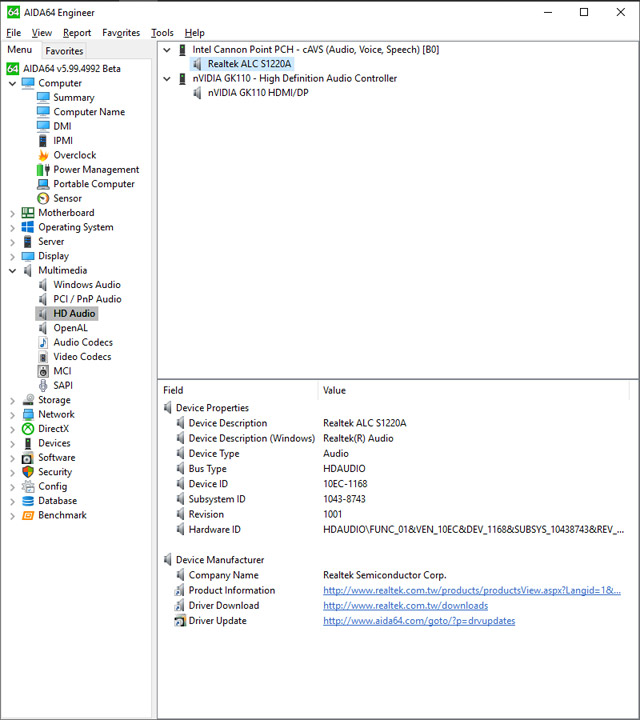Click the Security shield icon

click(x=28, y=472)
